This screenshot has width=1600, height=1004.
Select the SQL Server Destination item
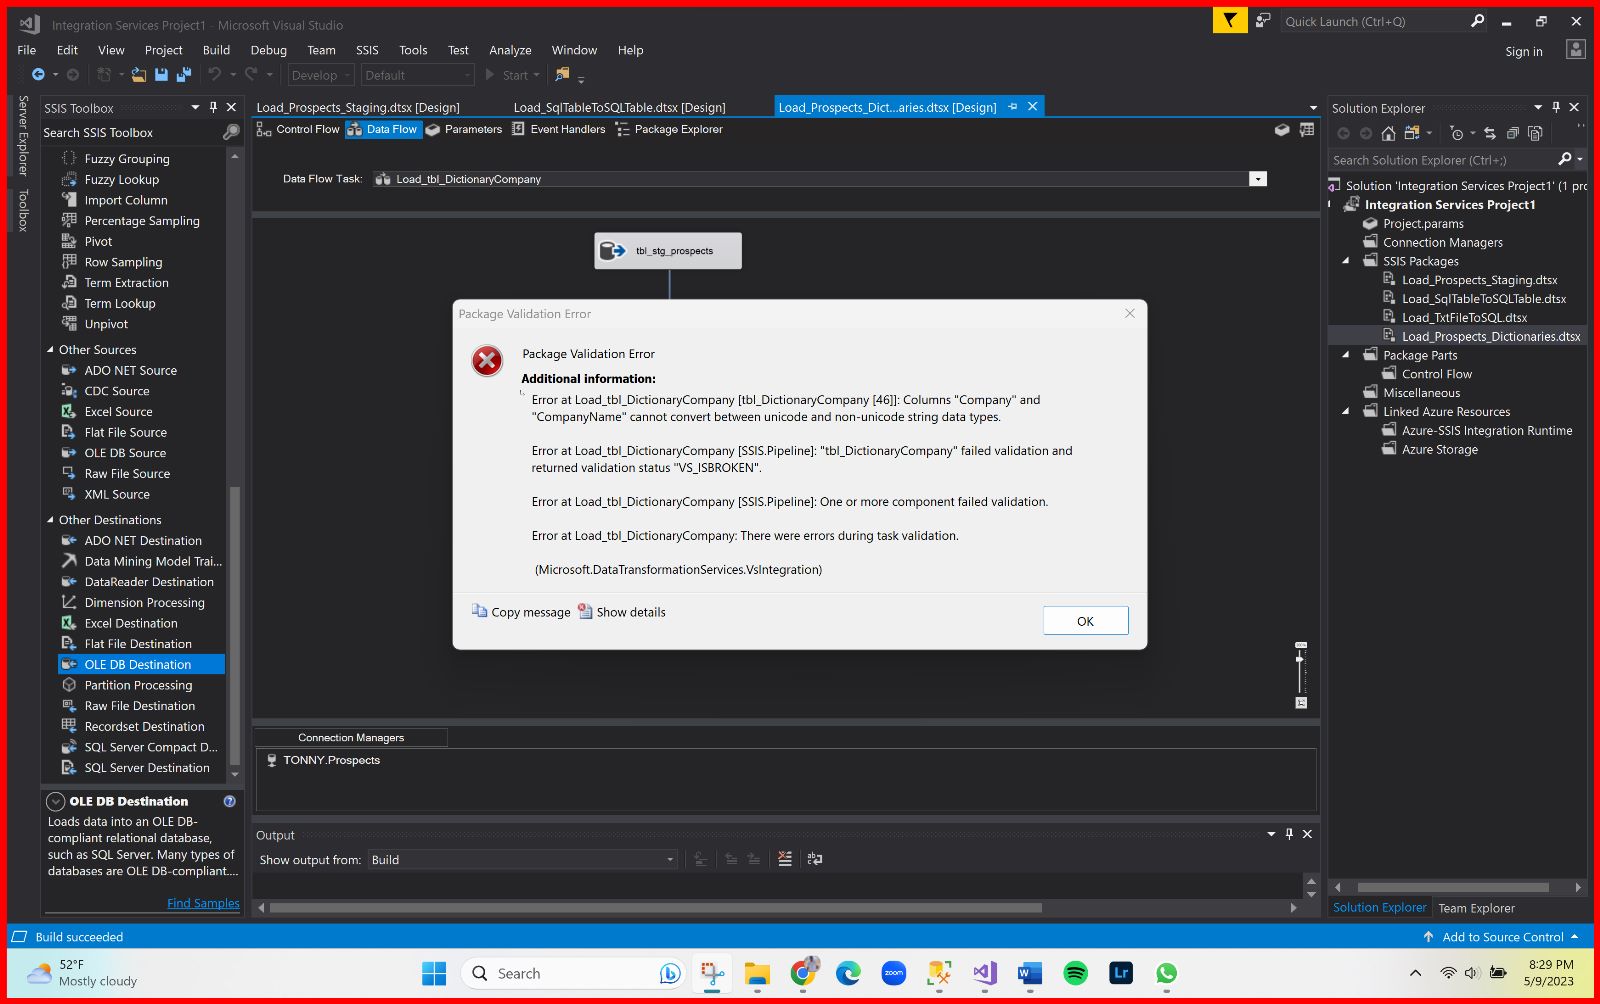[x=147, y=768]
